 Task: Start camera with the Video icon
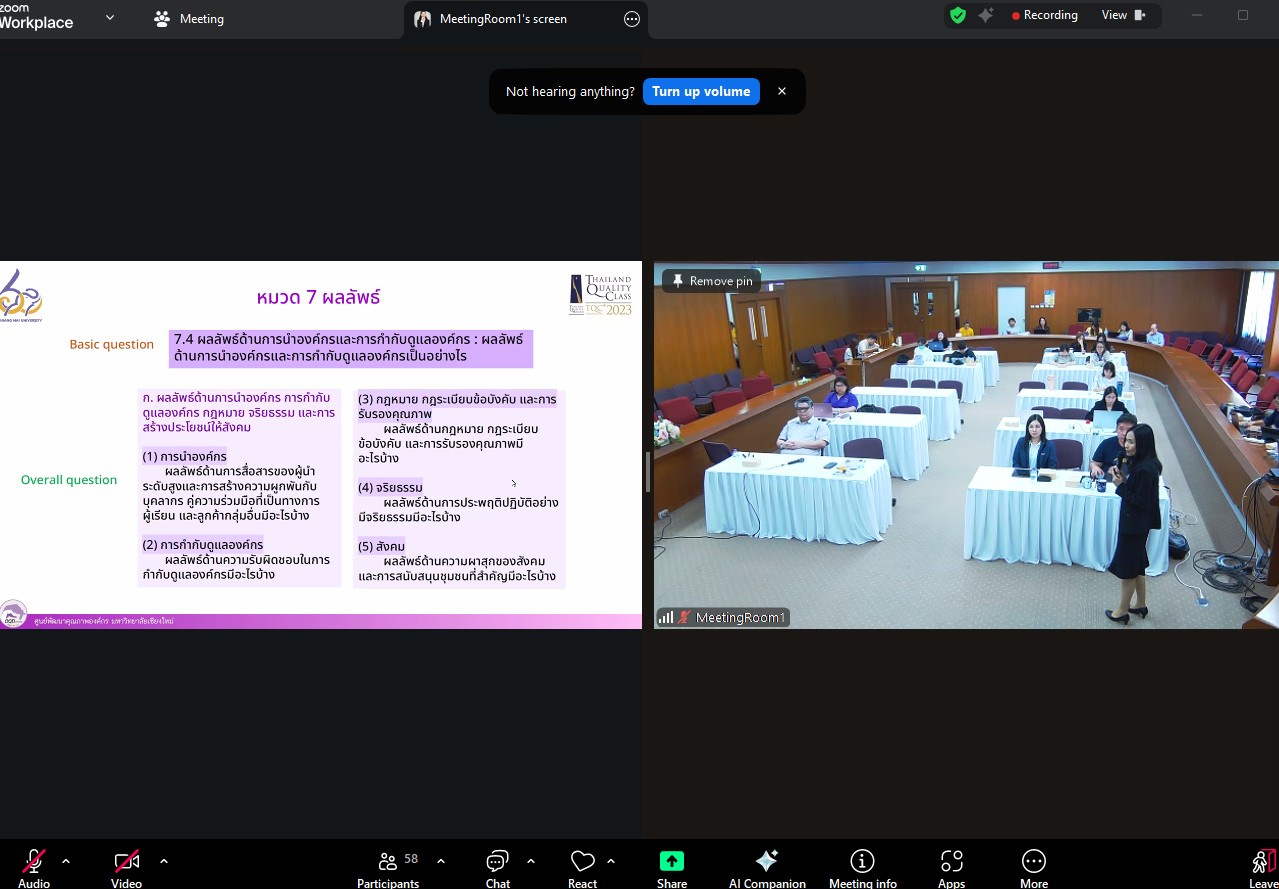pos(126,862)
